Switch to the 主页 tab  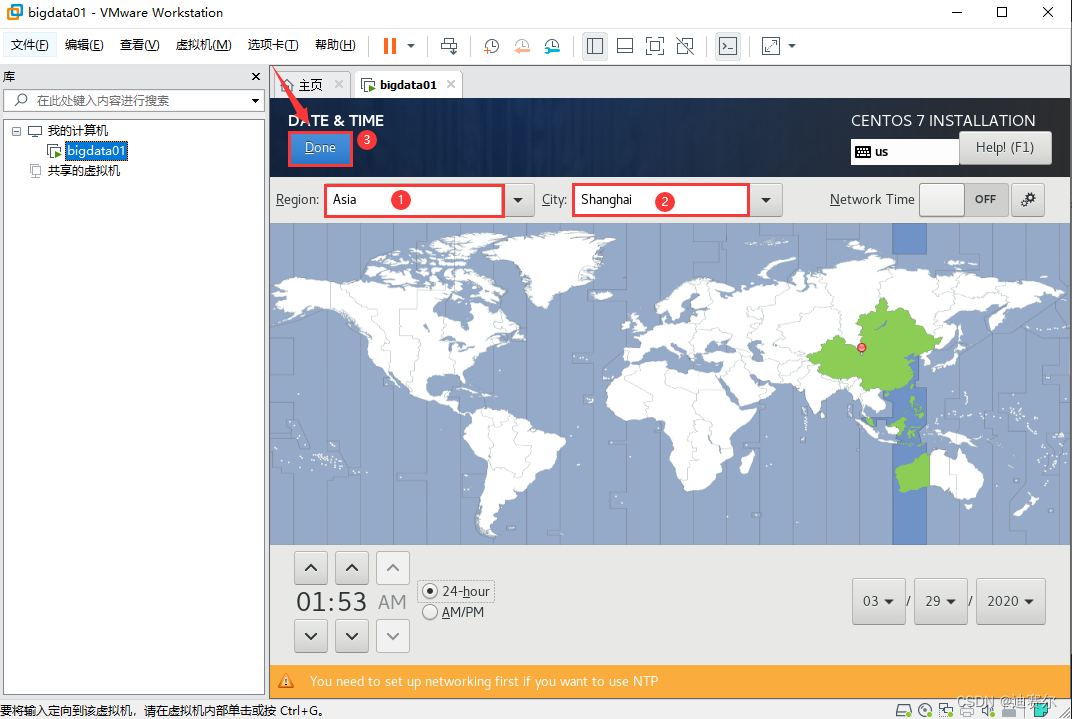click(311, 85)
